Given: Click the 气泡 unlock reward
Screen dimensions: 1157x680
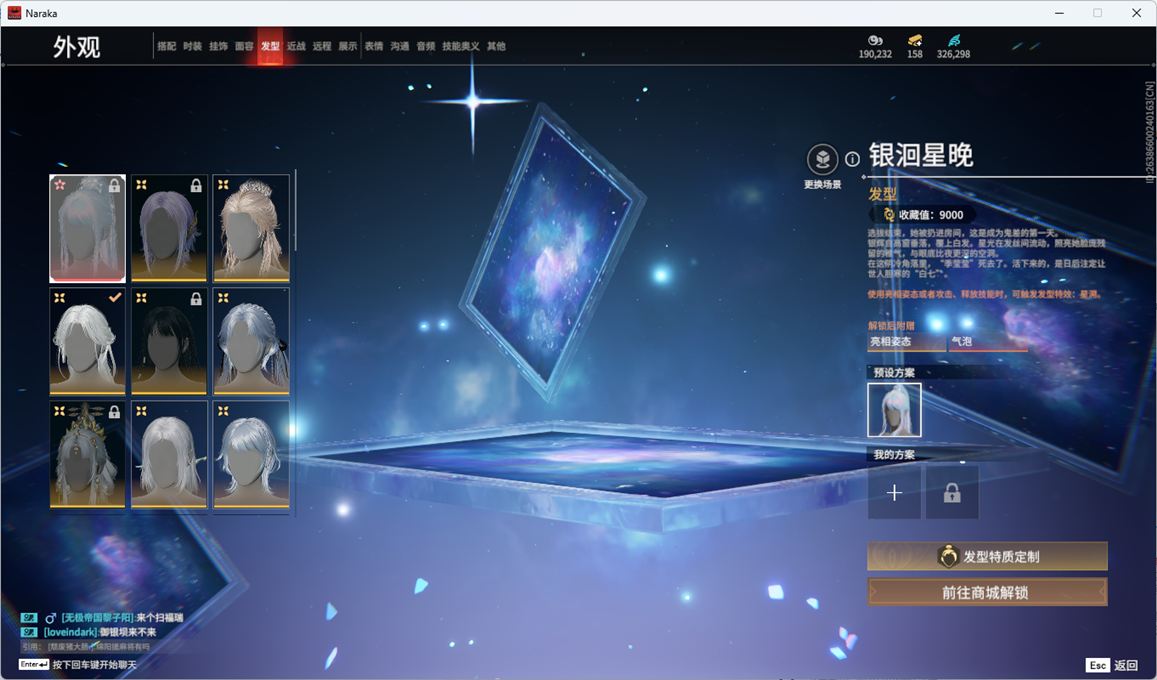Looking at the screenshot, I should pyautogui.click(x=988, y=342).
